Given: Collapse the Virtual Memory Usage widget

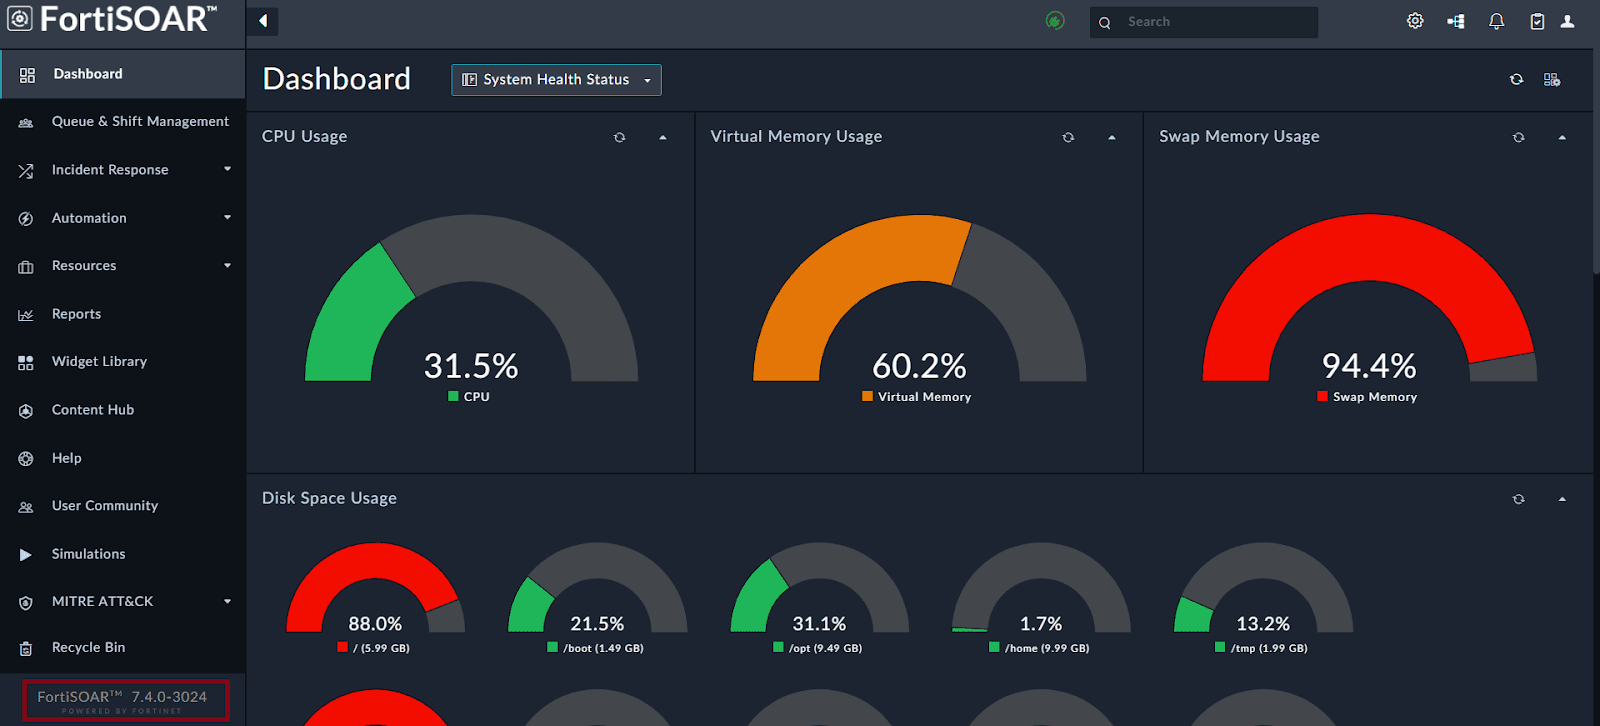Looking at the screenshot, I should coord(1112,137).
